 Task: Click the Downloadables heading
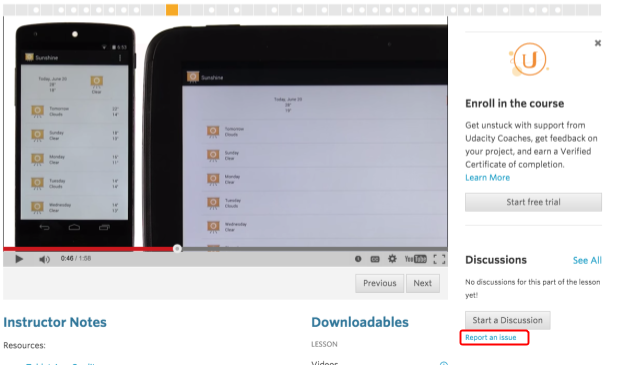[x=360, y=322]
